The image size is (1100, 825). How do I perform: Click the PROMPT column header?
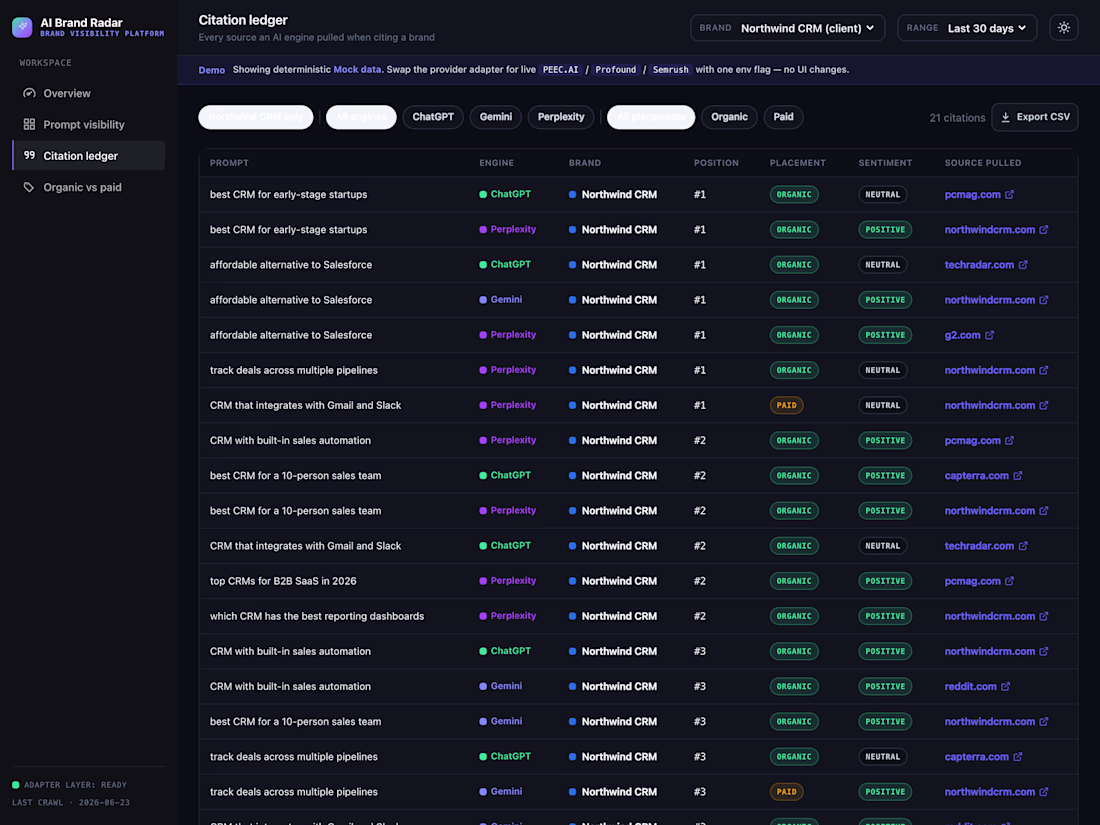click(x=229, y=163)
